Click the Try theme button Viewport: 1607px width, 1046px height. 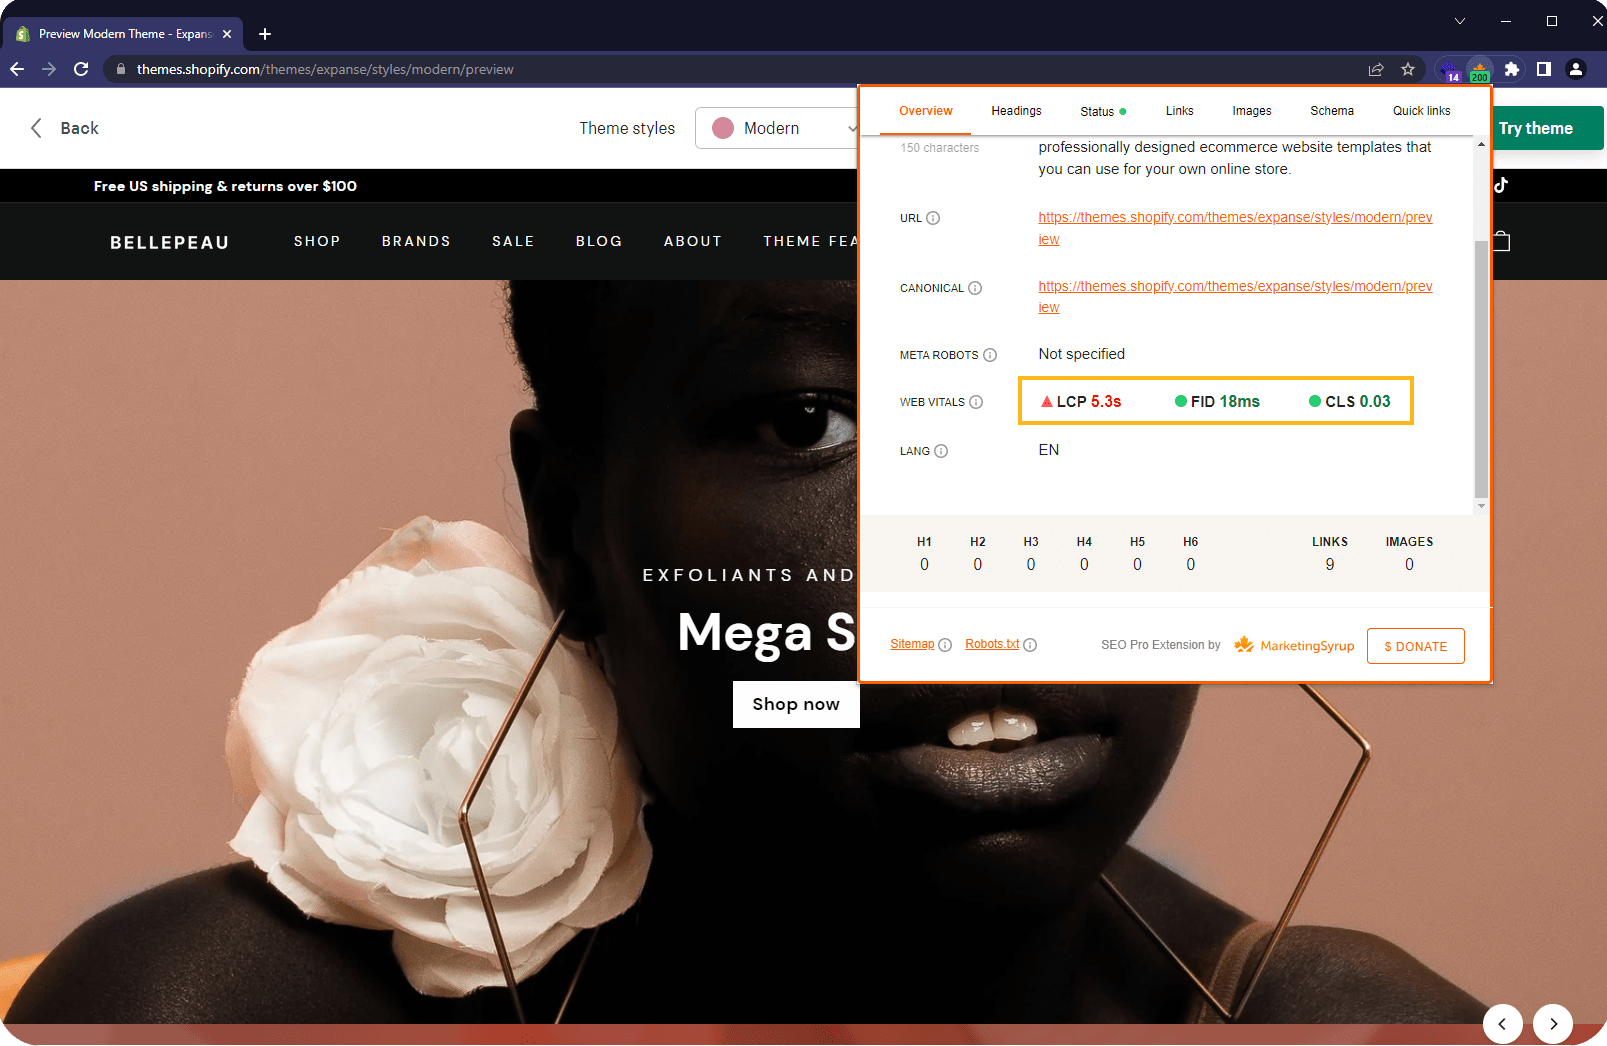tap(1547, 128)
